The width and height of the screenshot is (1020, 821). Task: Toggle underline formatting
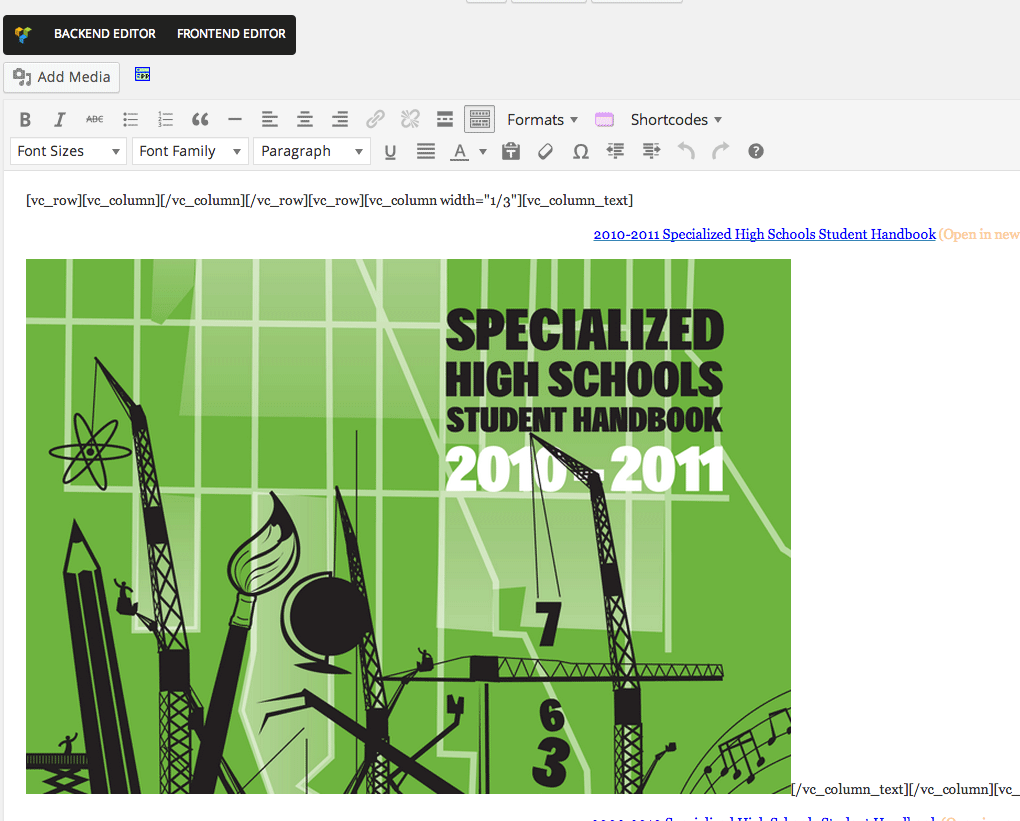click(390, 152)
